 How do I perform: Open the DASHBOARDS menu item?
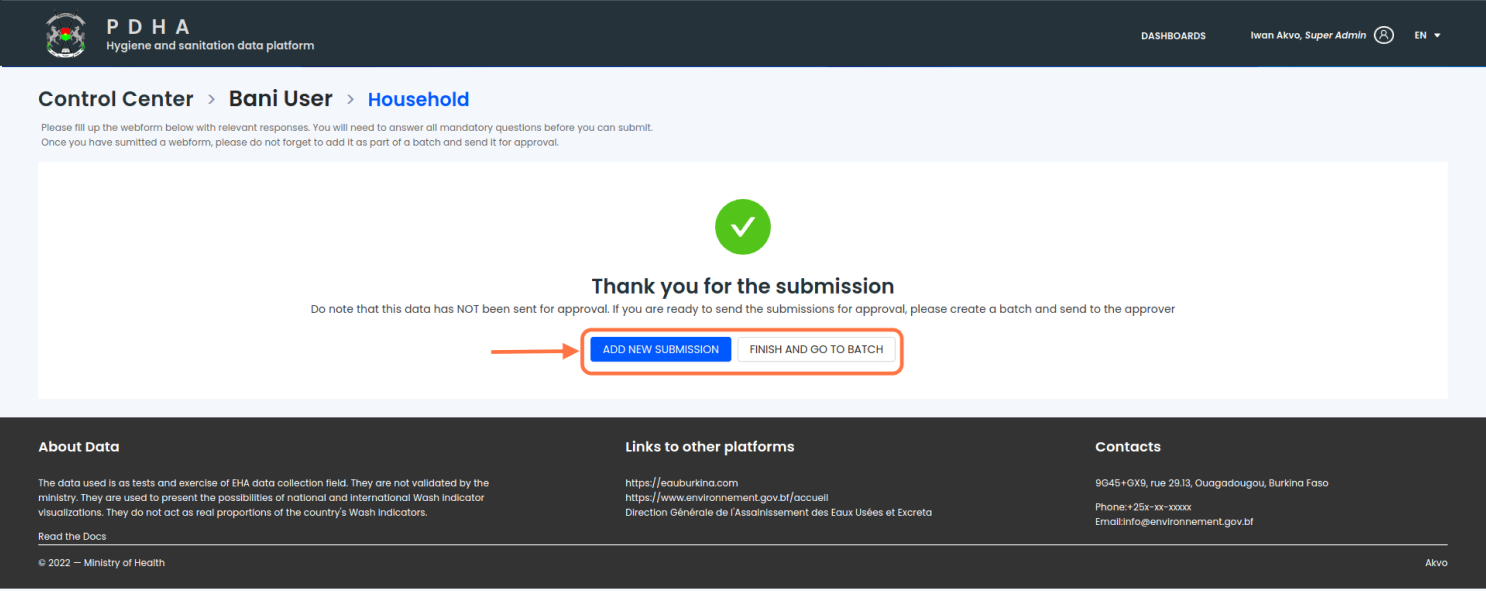pyautogui.click(x=1173, y=36)
